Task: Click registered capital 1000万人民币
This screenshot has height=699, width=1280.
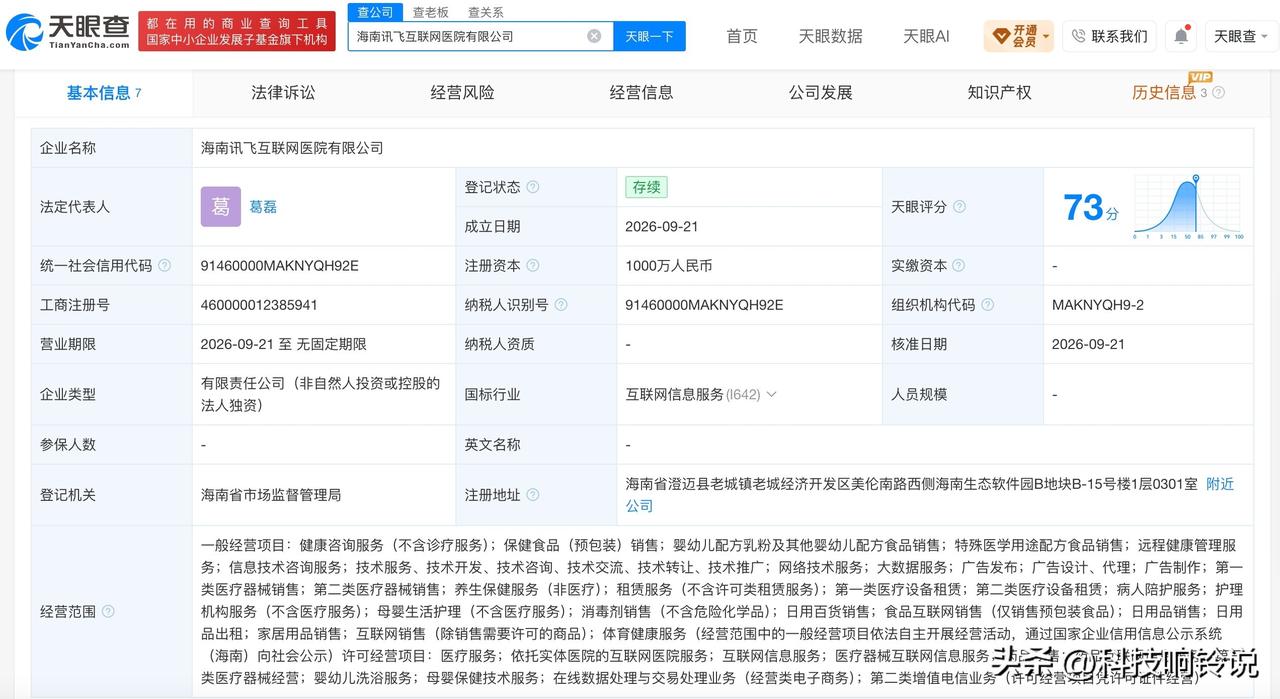Action: pyautogui.click(x=669, y=265)
